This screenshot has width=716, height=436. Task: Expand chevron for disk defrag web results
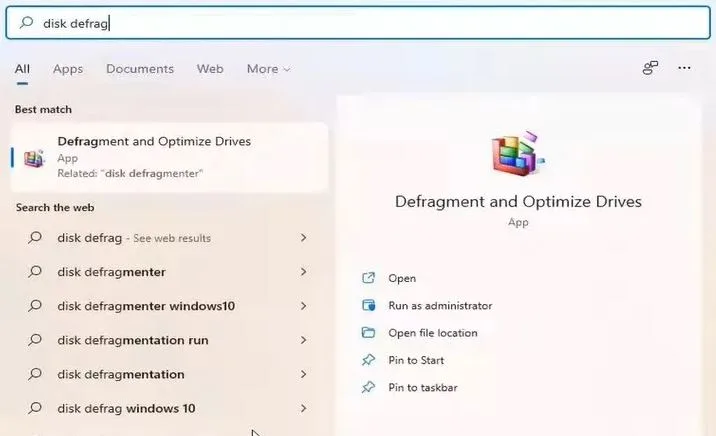pos(303,238)
